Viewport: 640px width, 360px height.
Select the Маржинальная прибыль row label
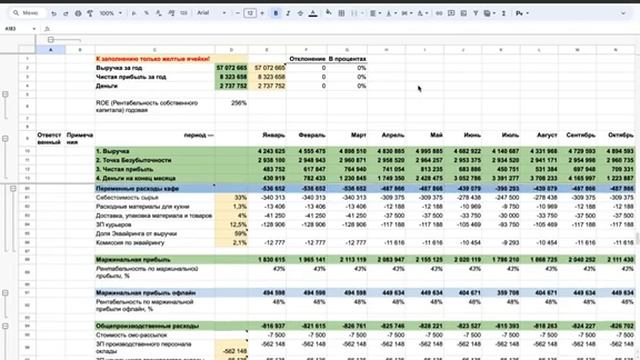coord(155,260)
